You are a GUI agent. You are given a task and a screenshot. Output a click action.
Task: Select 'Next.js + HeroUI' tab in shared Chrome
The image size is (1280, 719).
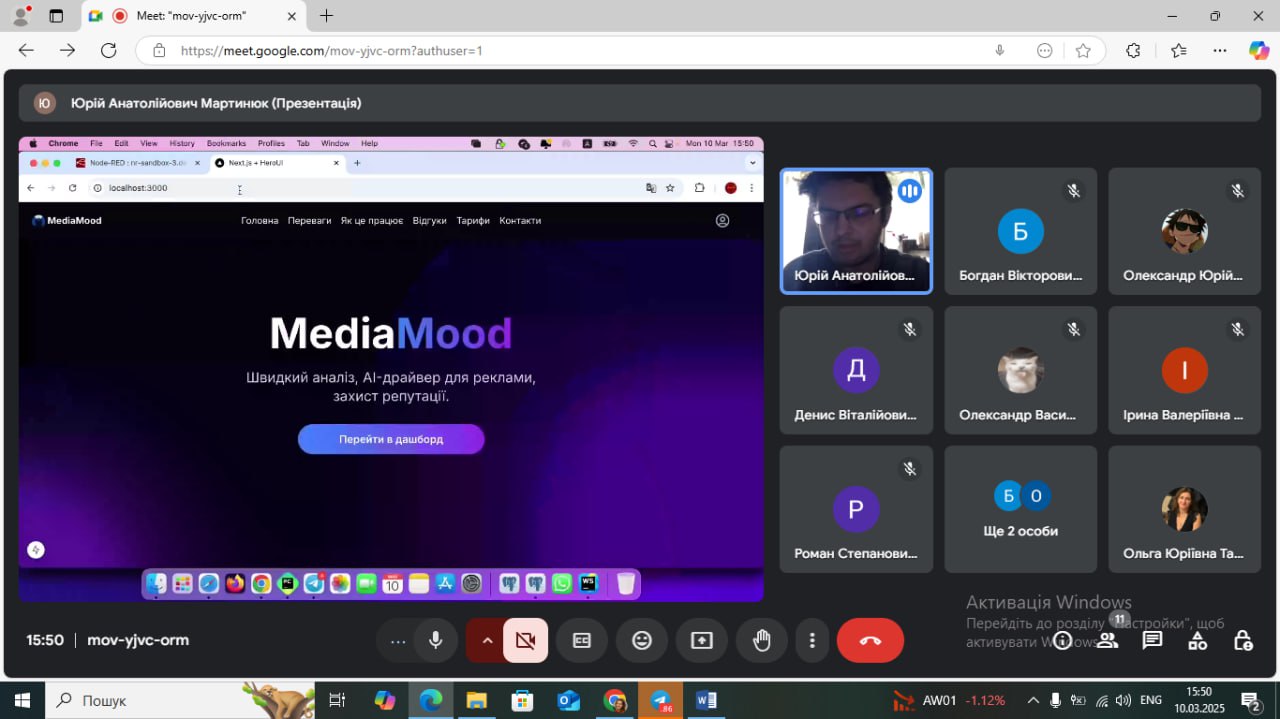click(x=278, y=163)
